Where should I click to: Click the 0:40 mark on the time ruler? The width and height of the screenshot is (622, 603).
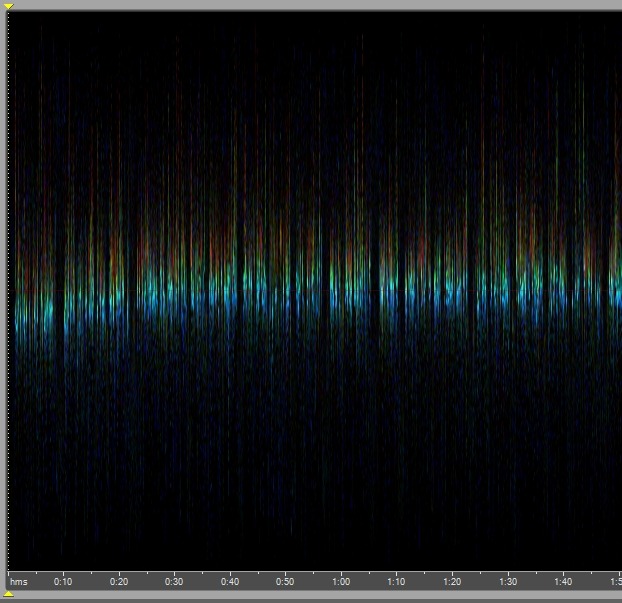pos(230,582)
